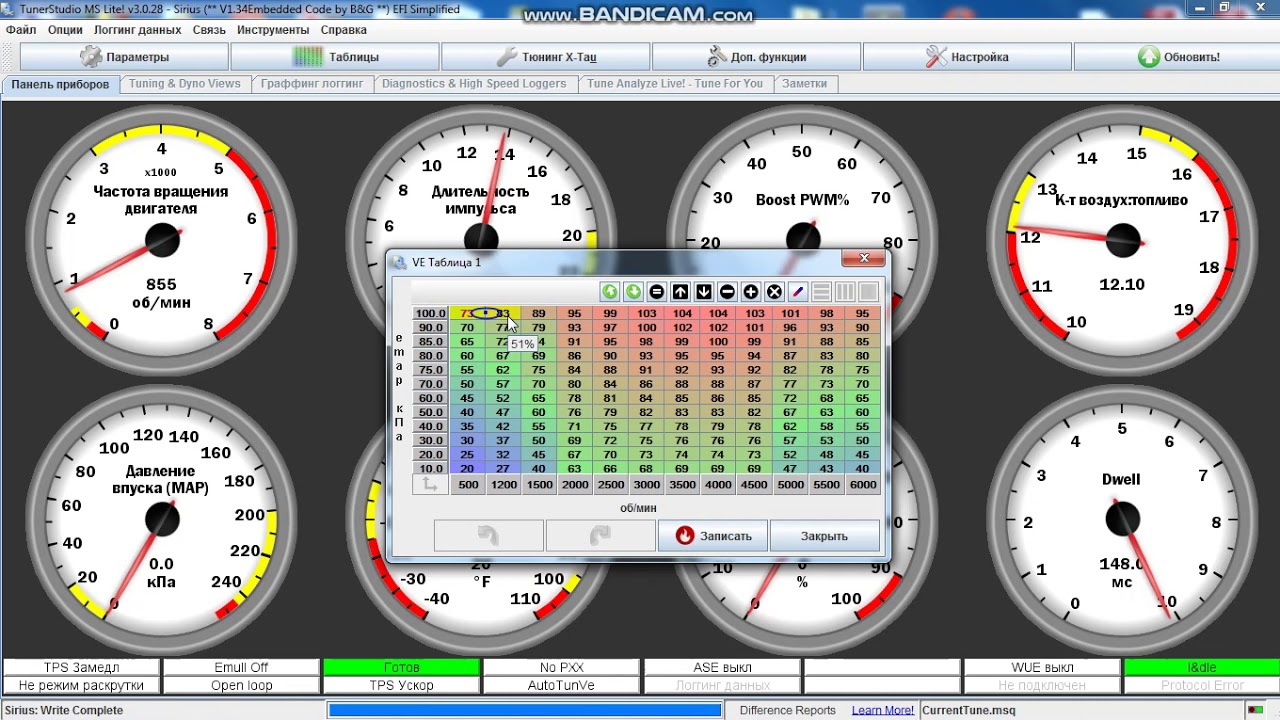Image resolution: width=1280 pixels, height=720 pixels.
Task: Click the Закрыть button
Action: pos(824,536)
